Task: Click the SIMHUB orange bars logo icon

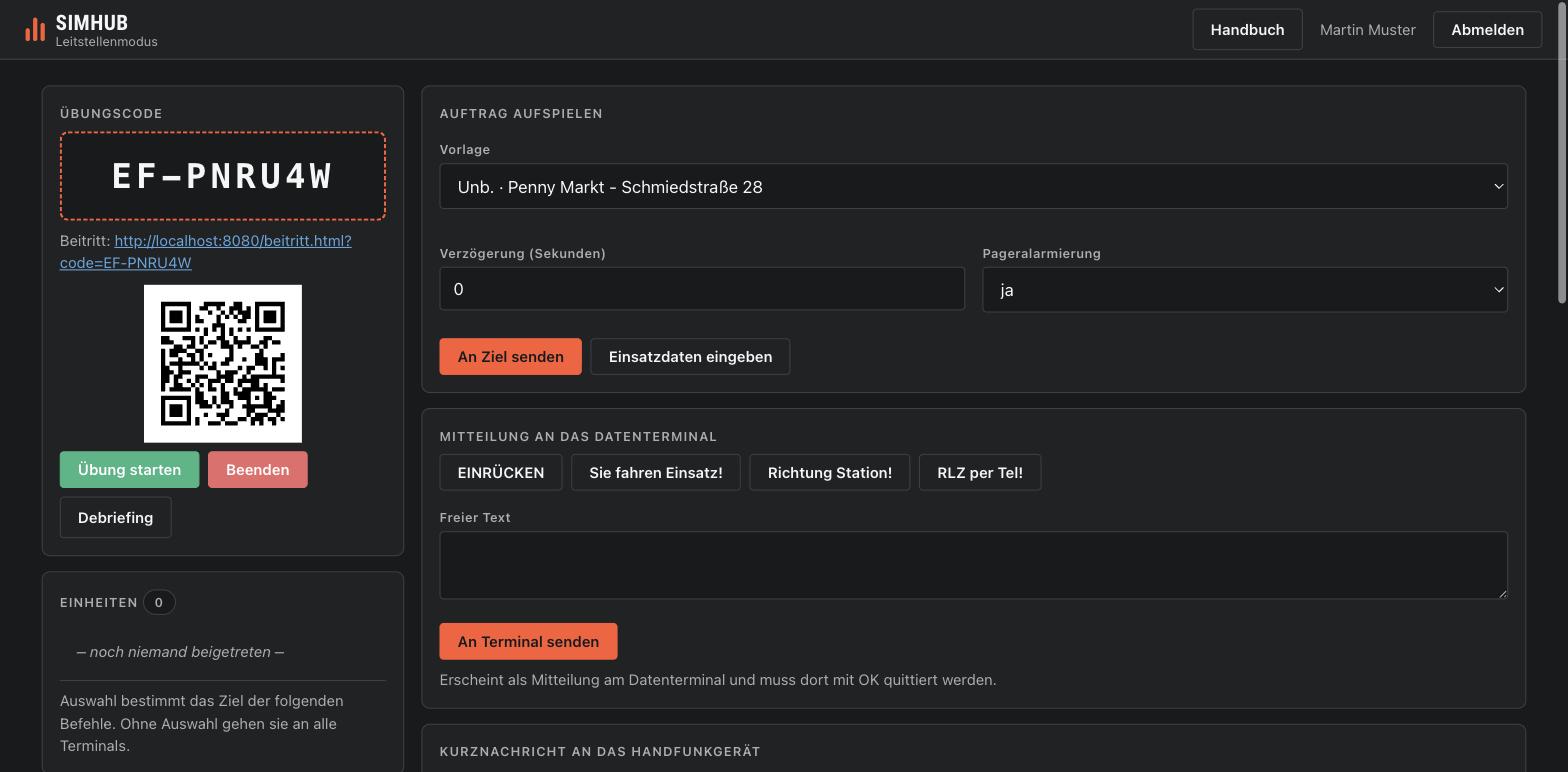Action: coord(35,30)
